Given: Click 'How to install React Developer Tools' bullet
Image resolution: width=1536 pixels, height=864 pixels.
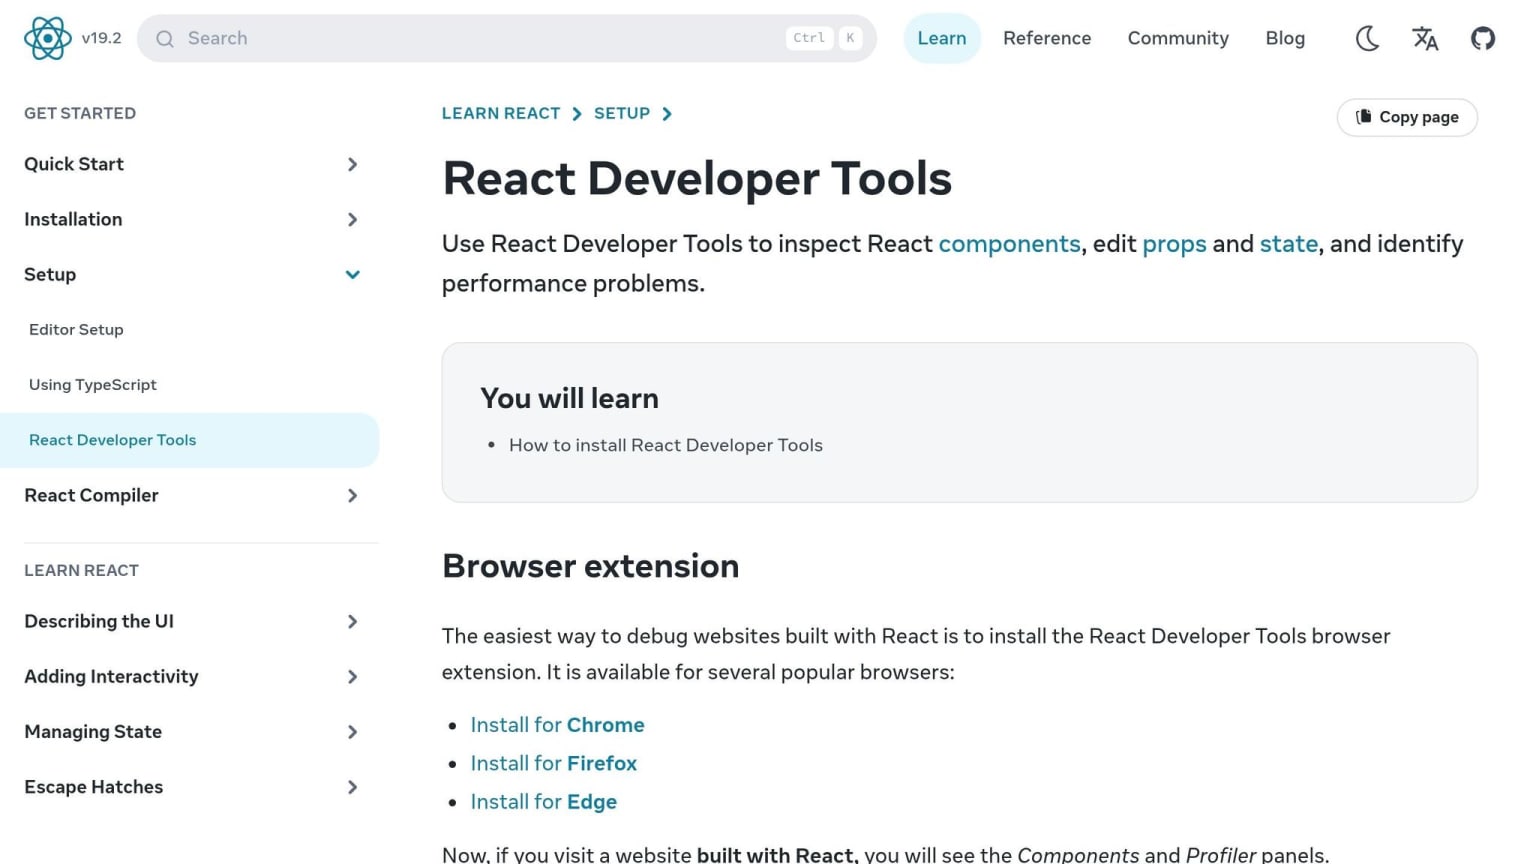Looking at the screenshot, I should (x=665, y=445).
